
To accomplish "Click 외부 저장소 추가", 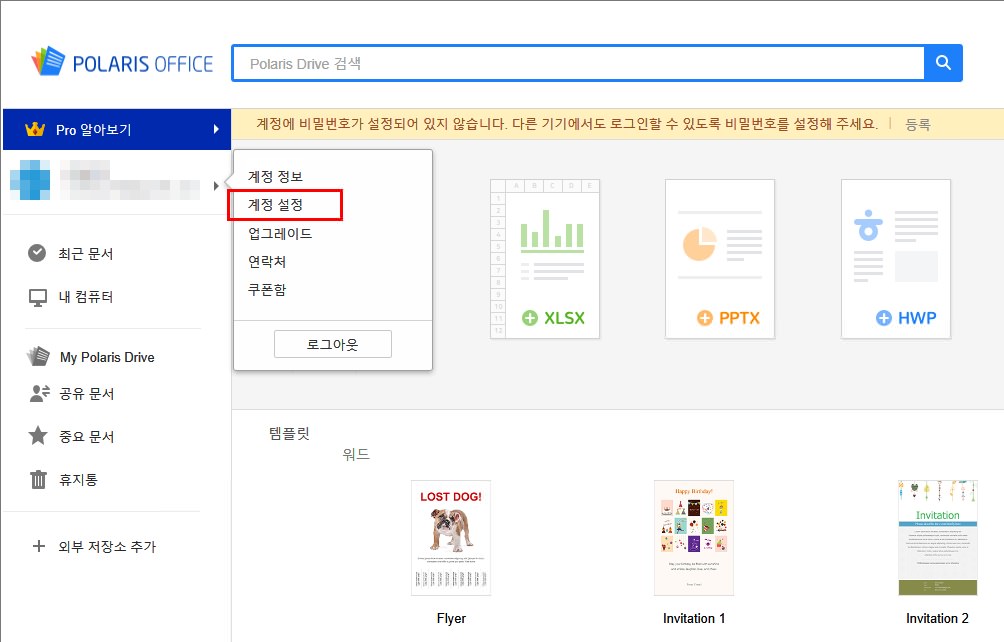I will point(107,547).
